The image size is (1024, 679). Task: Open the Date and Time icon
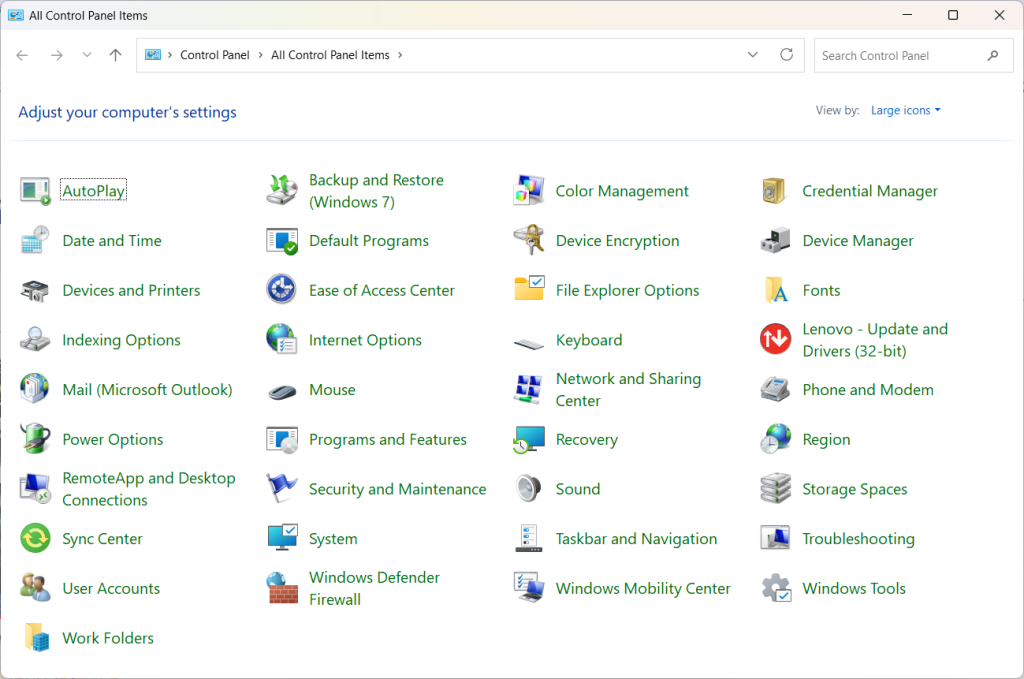pyautogui.click(x=35, y=240)
